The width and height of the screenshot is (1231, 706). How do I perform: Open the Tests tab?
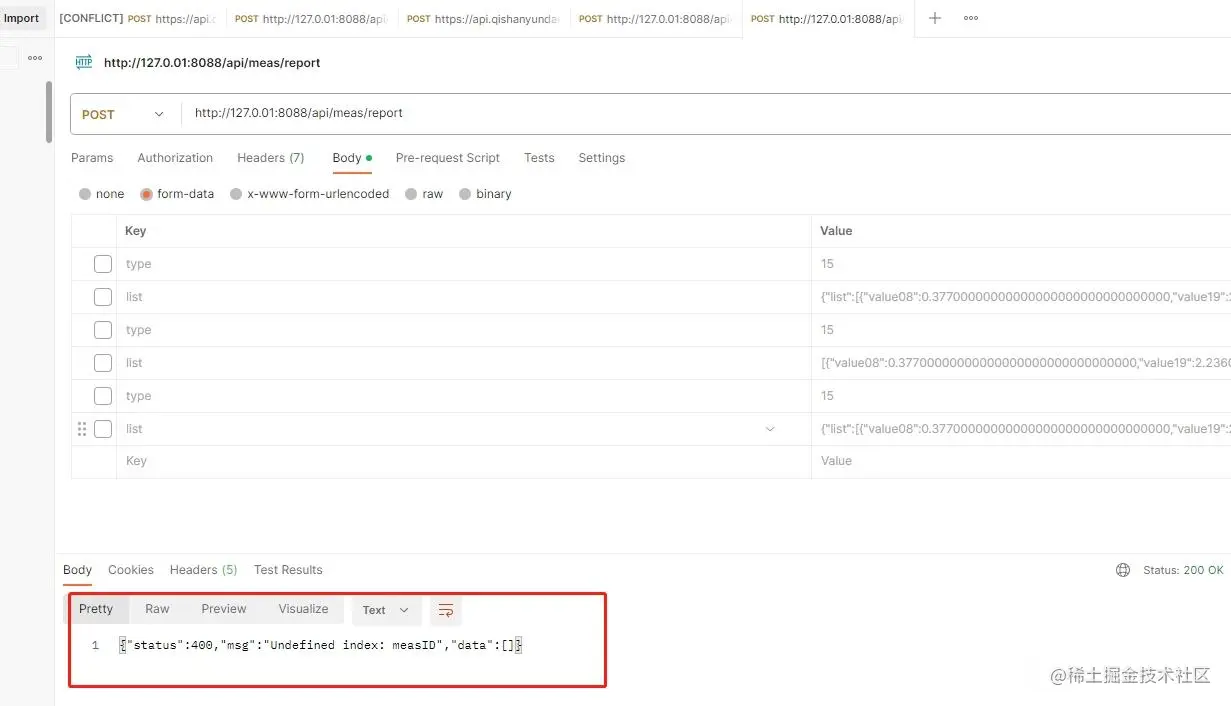(539, 158)
